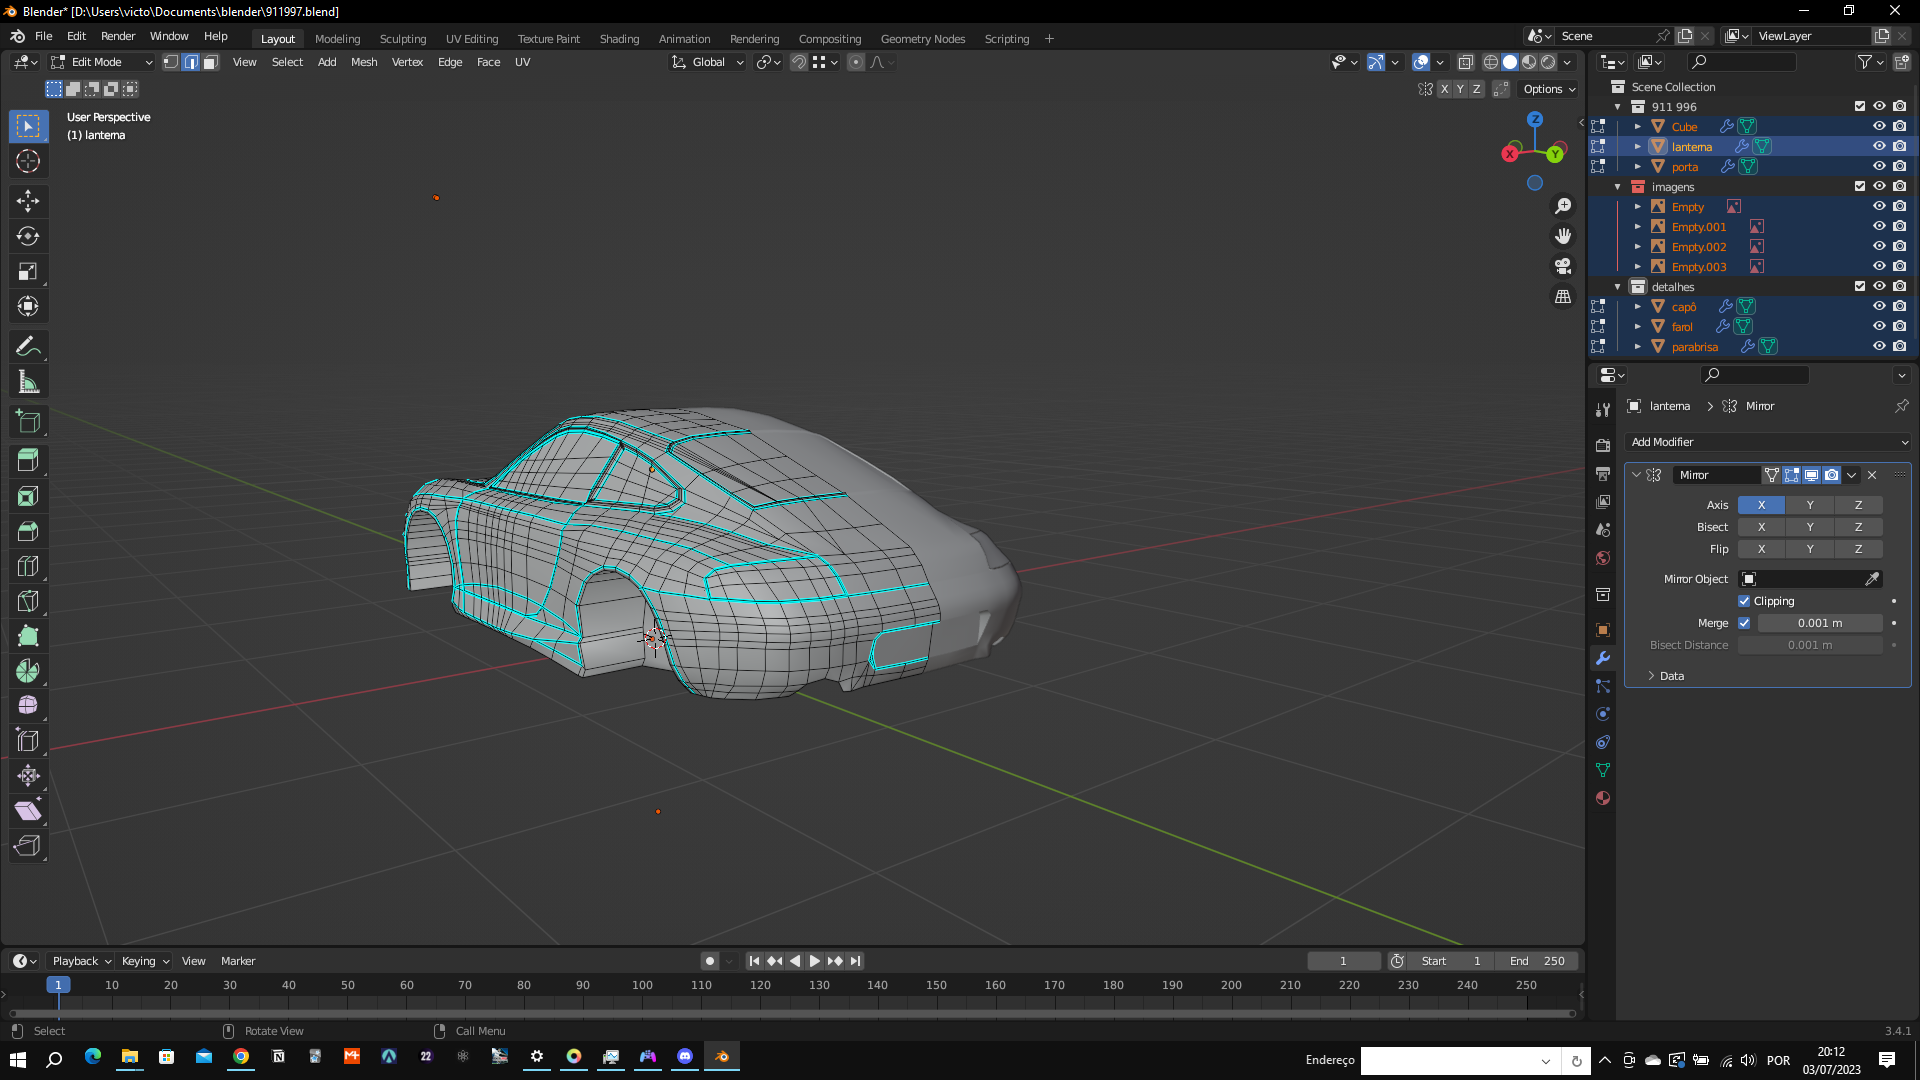Select the Bevel tool

click(x=28, y=531)
